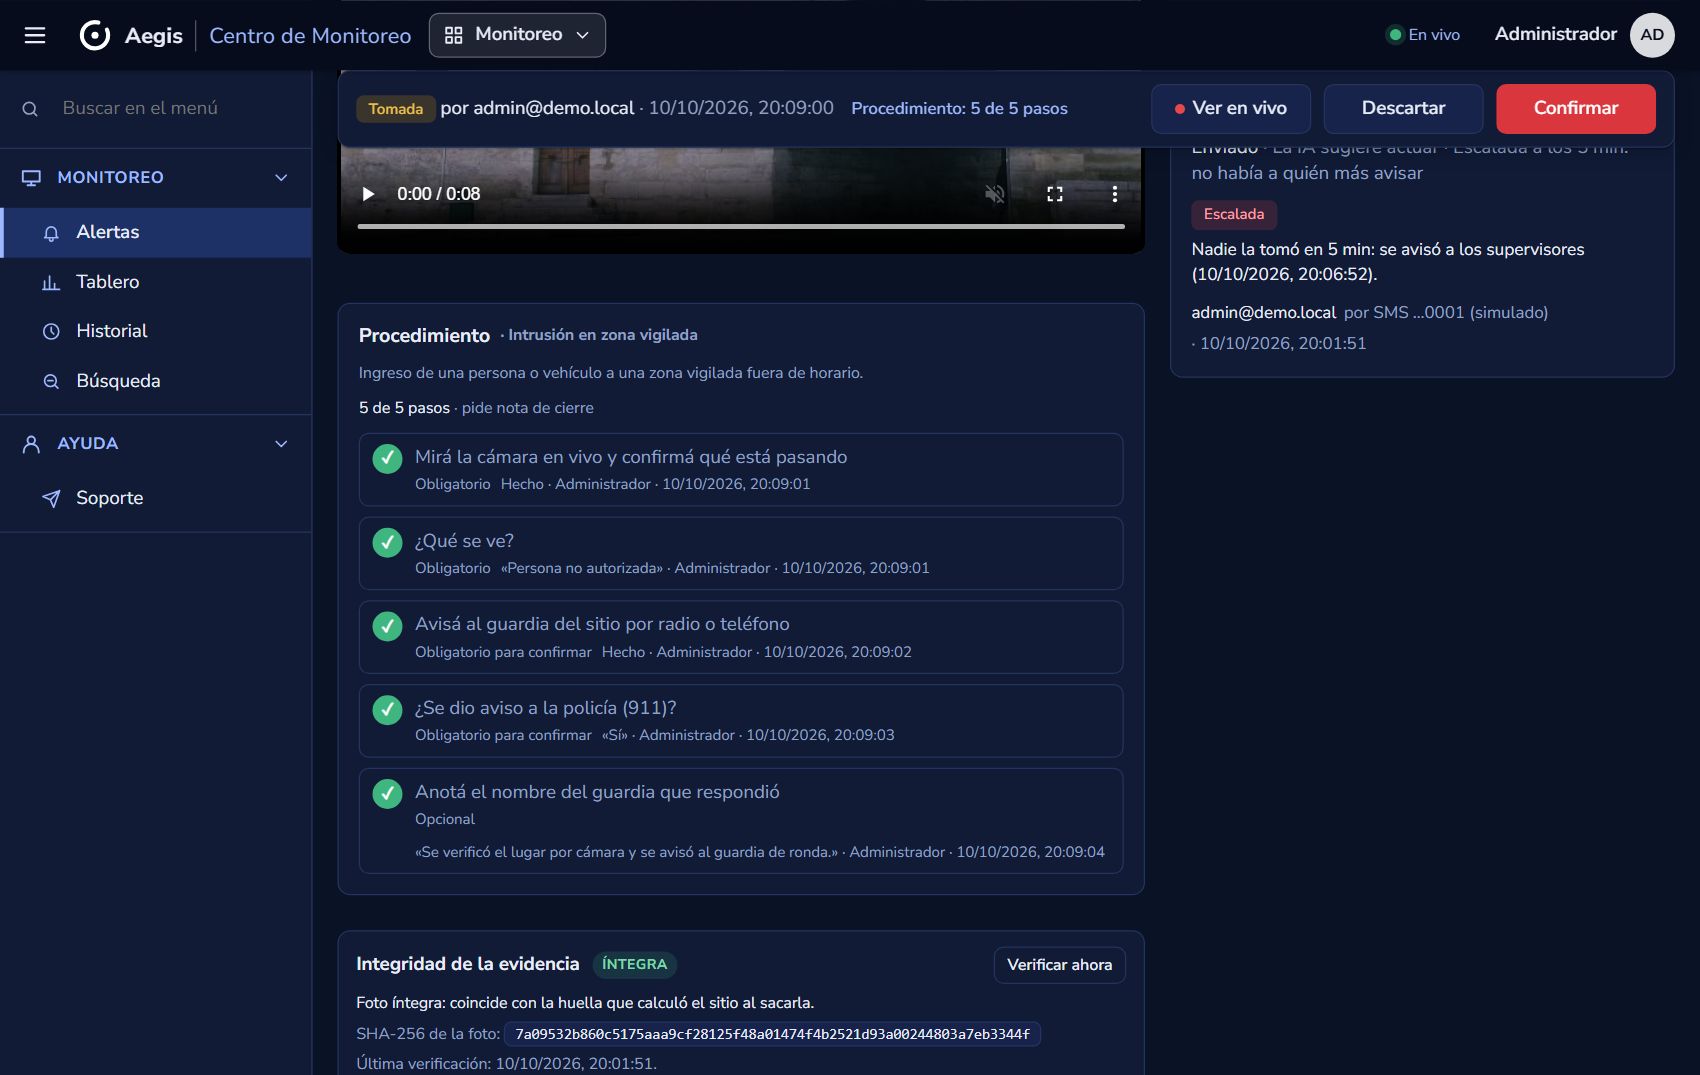Image resolution: width=1700 pixels, height=1075 pixels.
Task: Open Búsqueda in the sidebar
Action: (x=157, y=381)
